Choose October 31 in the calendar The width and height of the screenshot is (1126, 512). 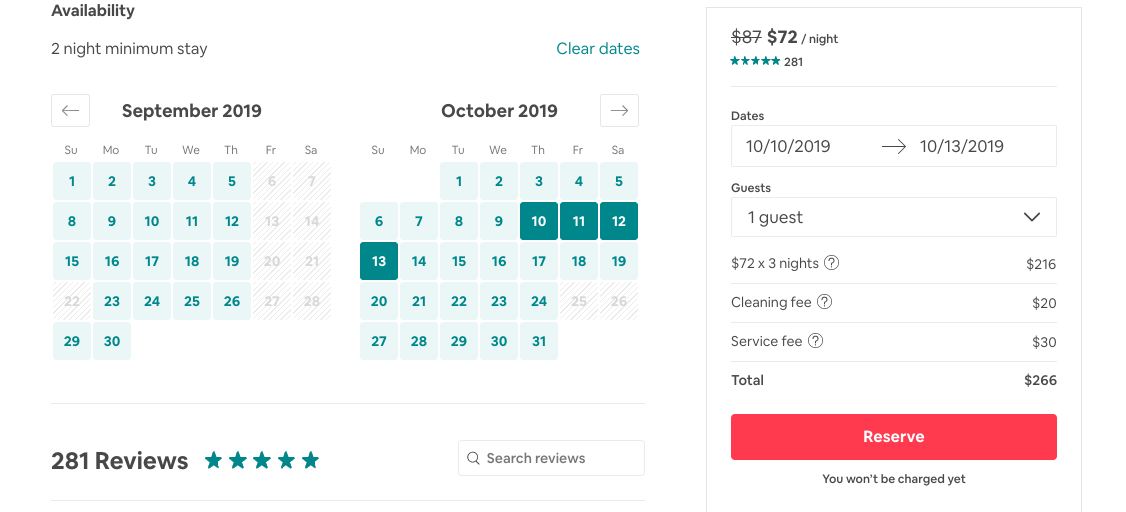pyautogui.click(x=539, y=341)
